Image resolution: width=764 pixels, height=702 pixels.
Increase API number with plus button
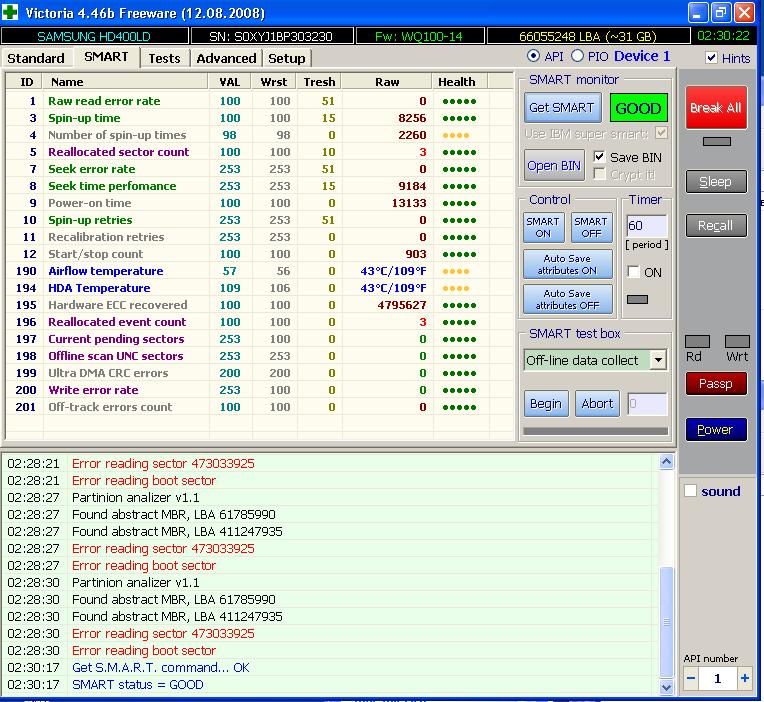(745, 678)
